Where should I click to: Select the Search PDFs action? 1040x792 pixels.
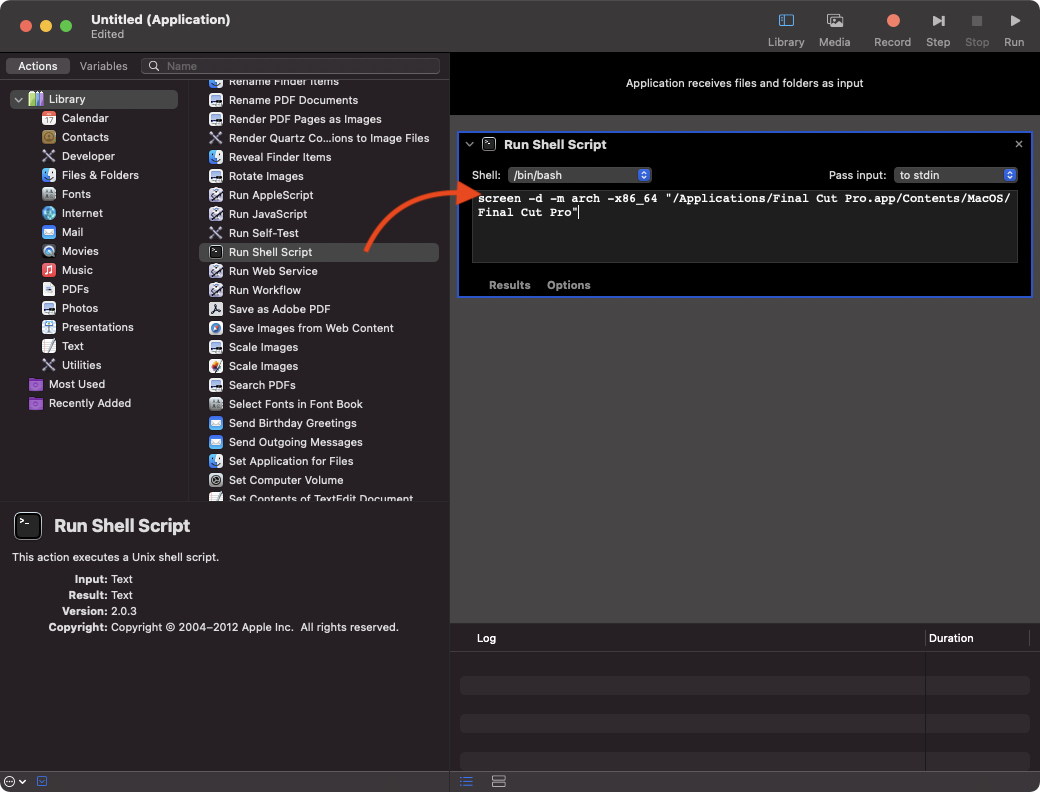(262, 385)
